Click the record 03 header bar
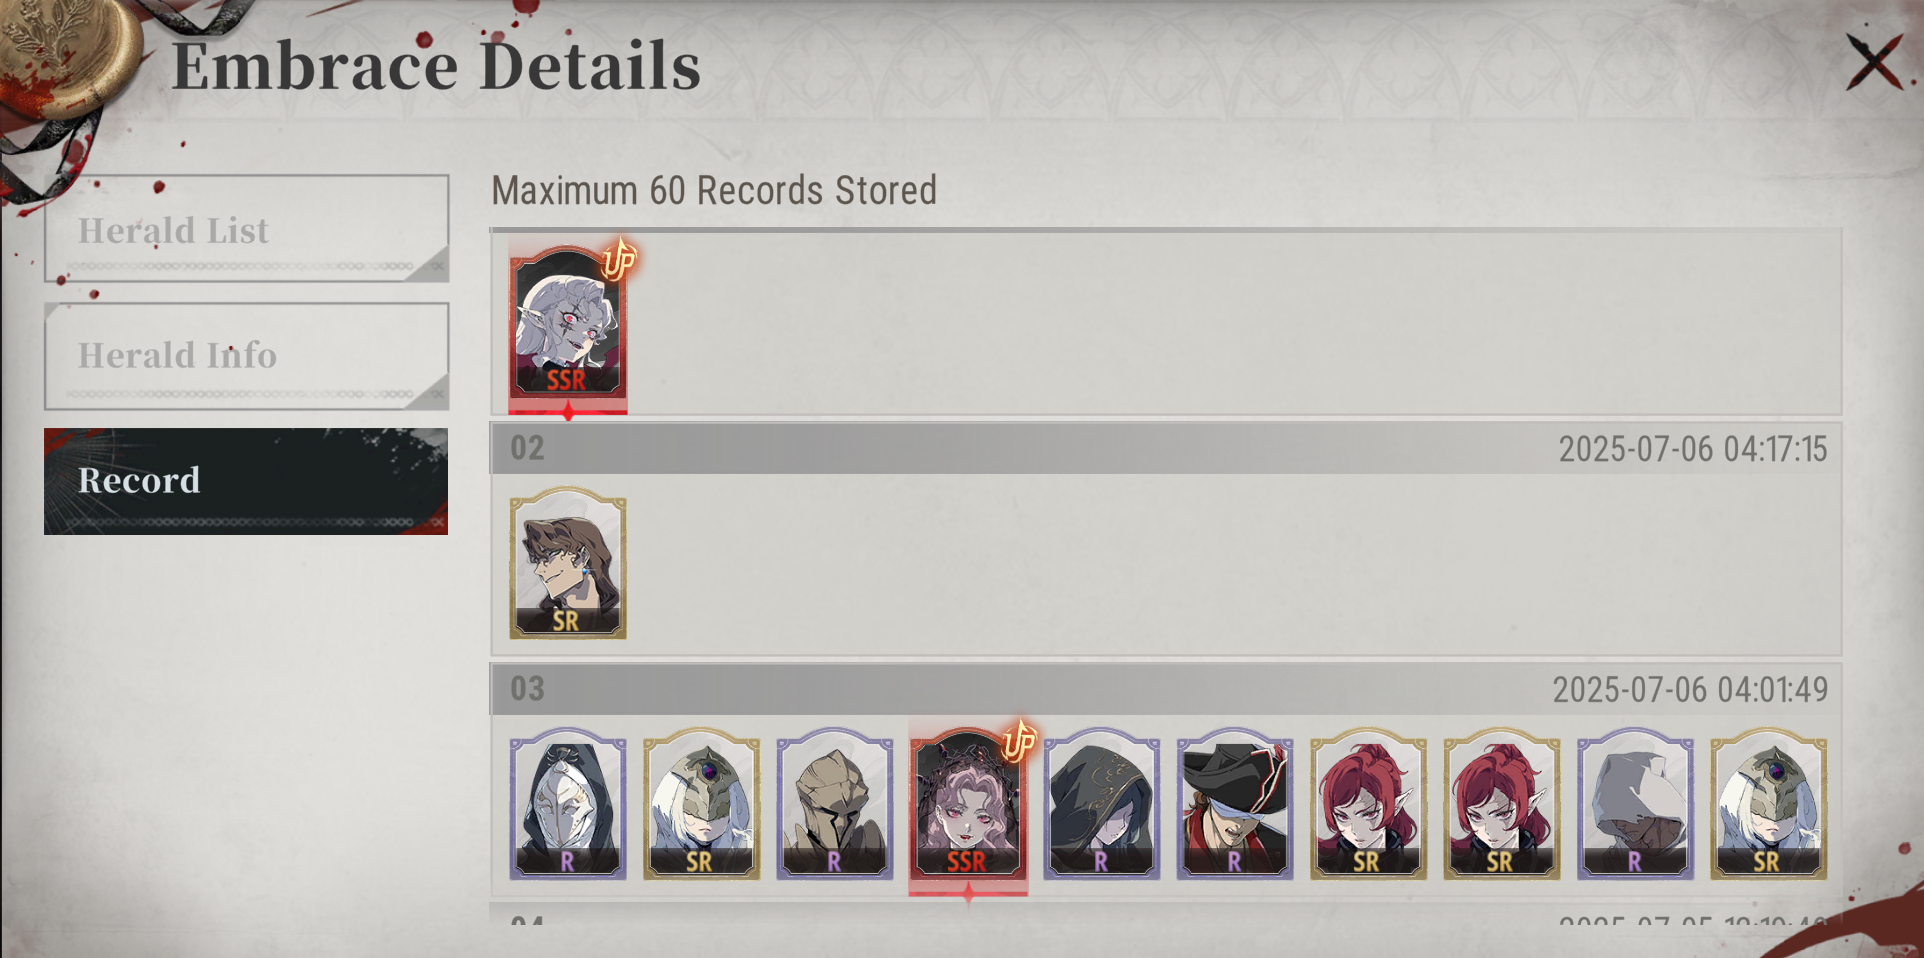 coord(1166,689)
